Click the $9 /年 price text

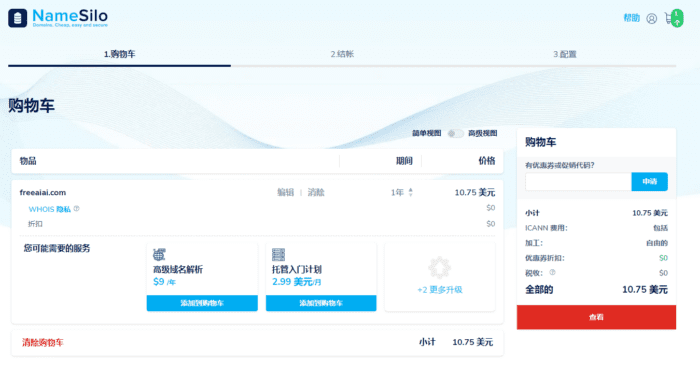pos(164,282)
